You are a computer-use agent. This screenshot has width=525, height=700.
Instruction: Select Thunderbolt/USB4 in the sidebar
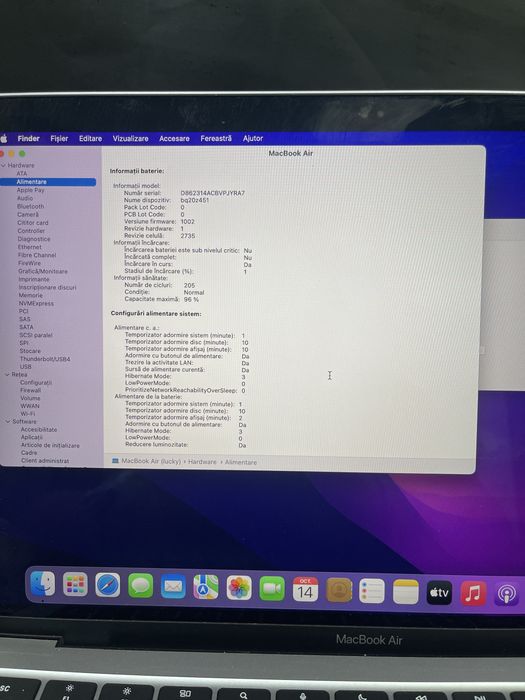45,358
